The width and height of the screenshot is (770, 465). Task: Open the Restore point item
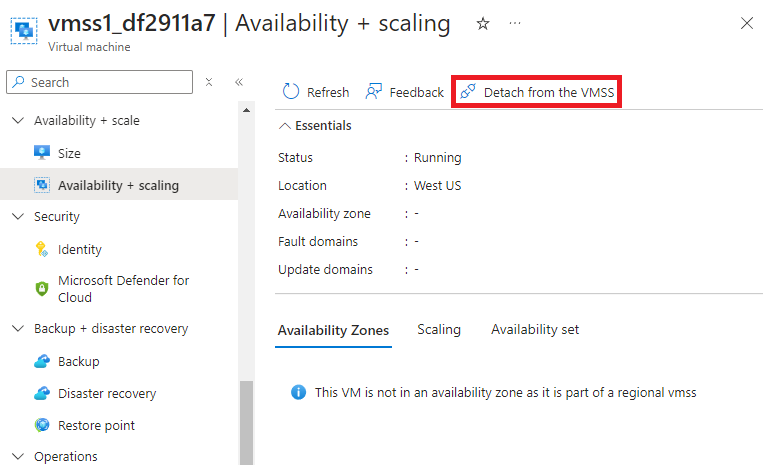(96, 425)
